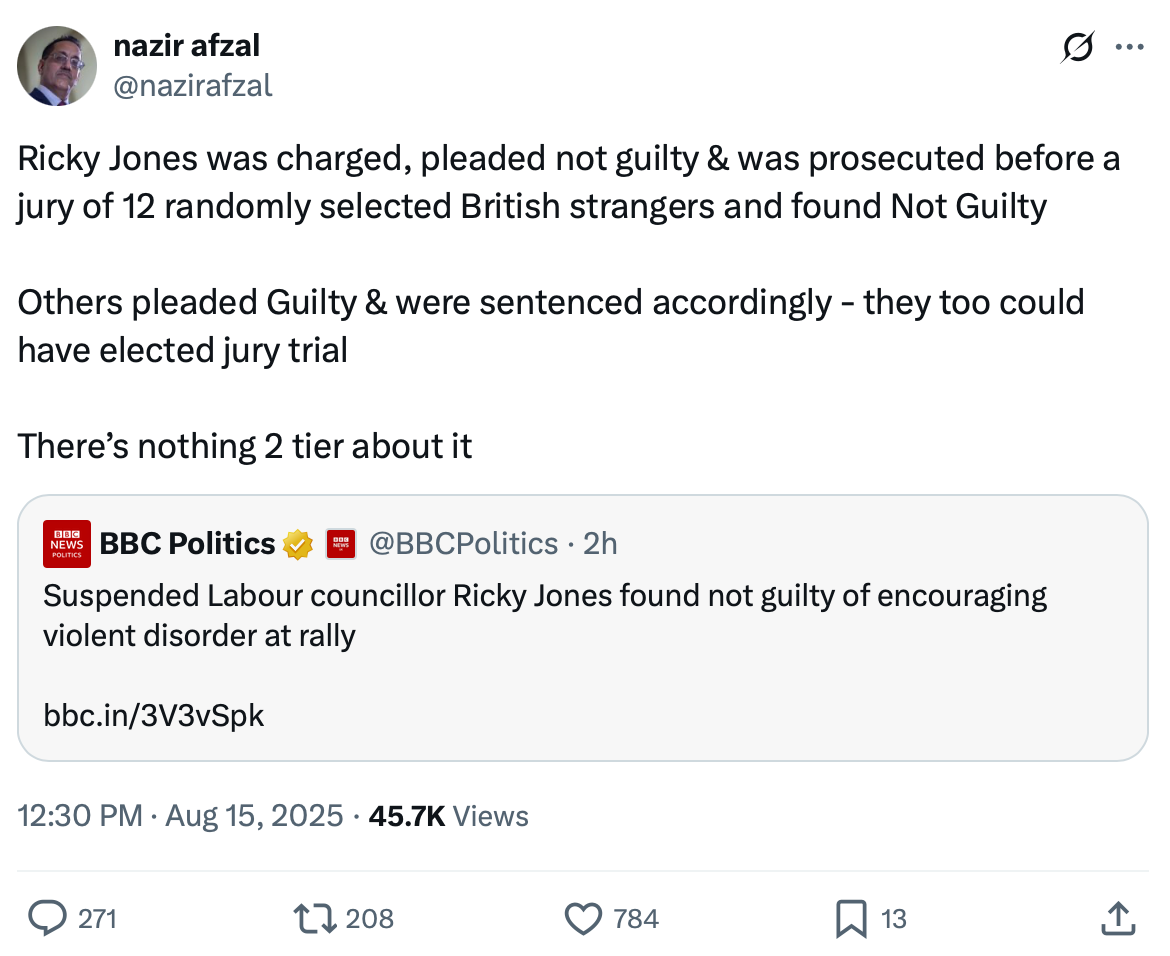Image resolution: width=1170 pixels, height=956 pixels.
Task: Open the BBC Politics account name
Action: 187,543
